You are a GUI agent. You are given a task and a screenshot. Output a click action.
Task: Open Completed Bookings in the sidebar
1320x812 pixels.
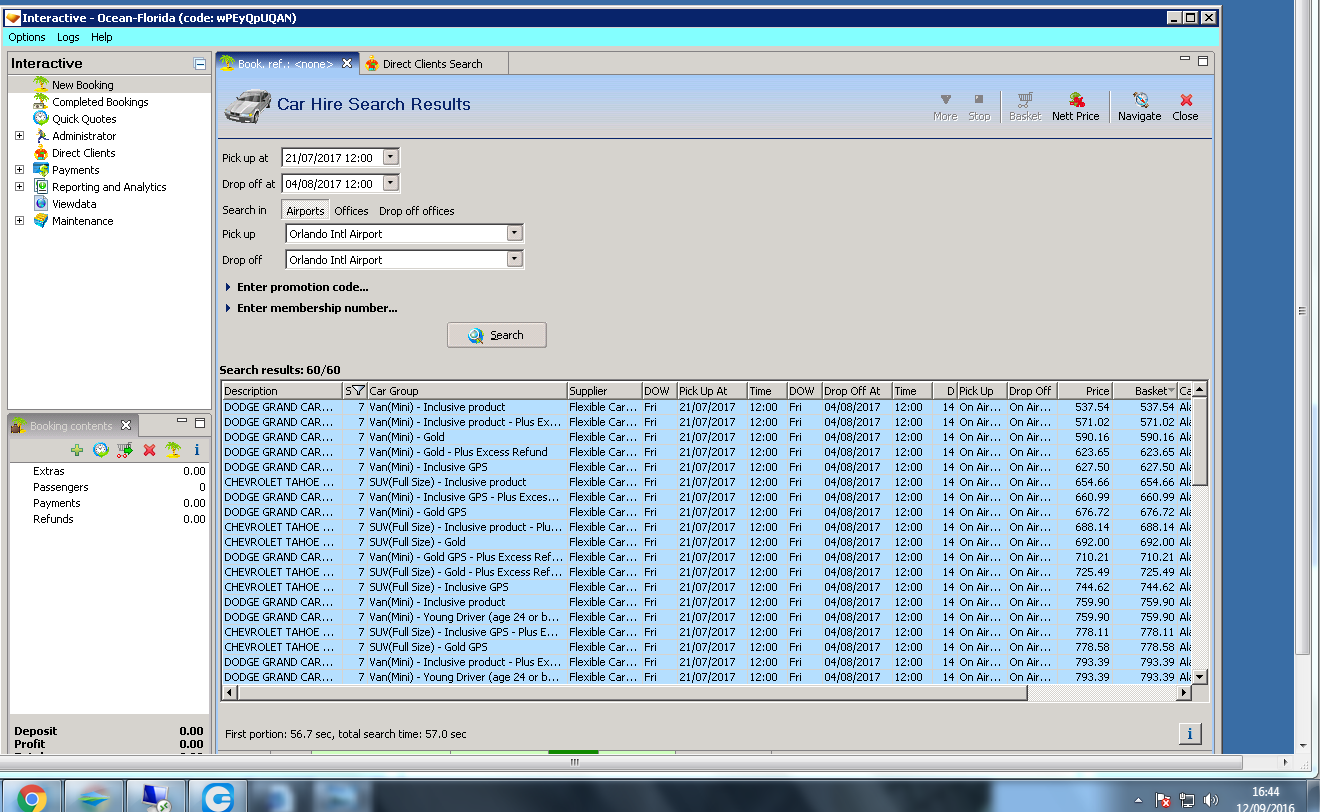point(100,102)
